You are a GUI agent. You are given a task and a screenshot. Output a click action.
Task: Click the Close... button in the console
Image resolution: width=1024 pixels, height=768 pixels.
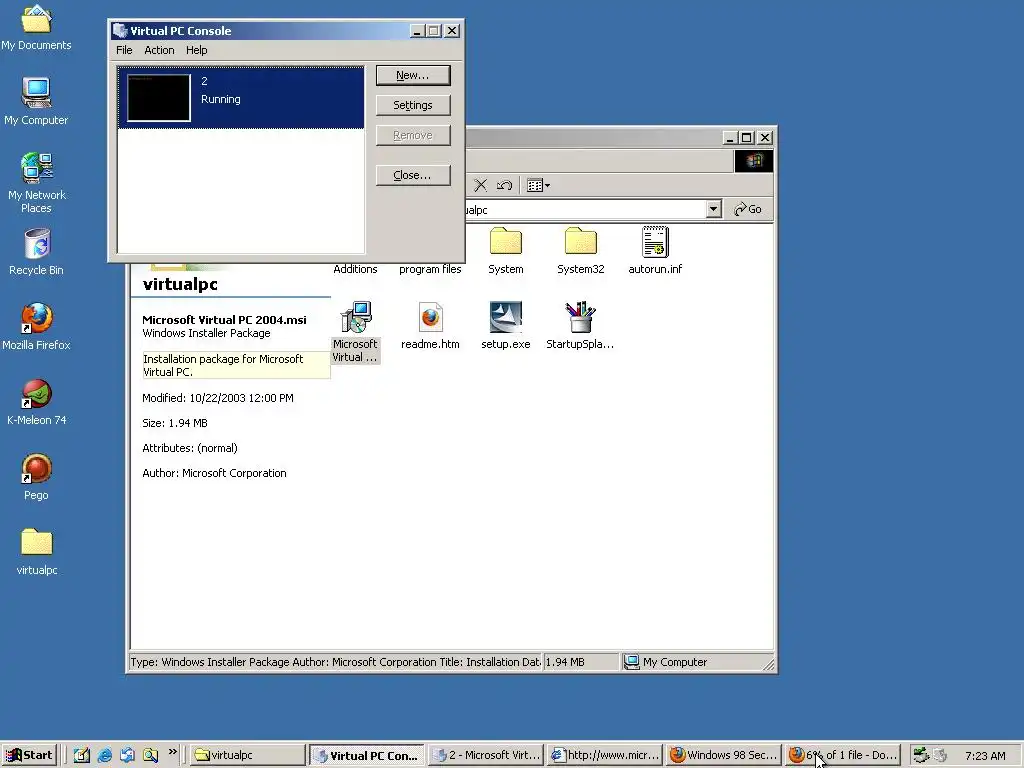(x=413, y=175)
